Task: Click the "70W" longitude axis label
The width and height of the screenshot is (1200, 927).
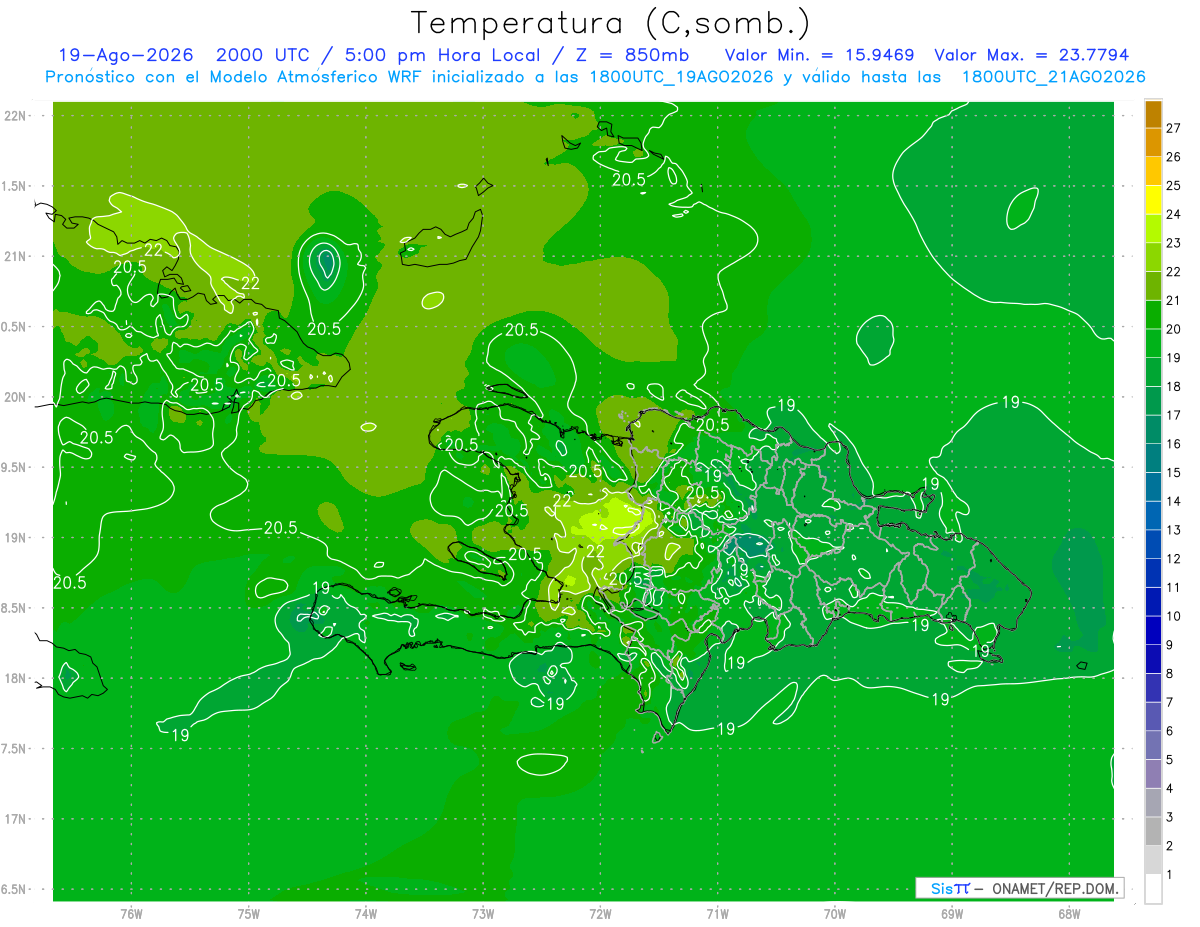Action: (x=835, y=914)
